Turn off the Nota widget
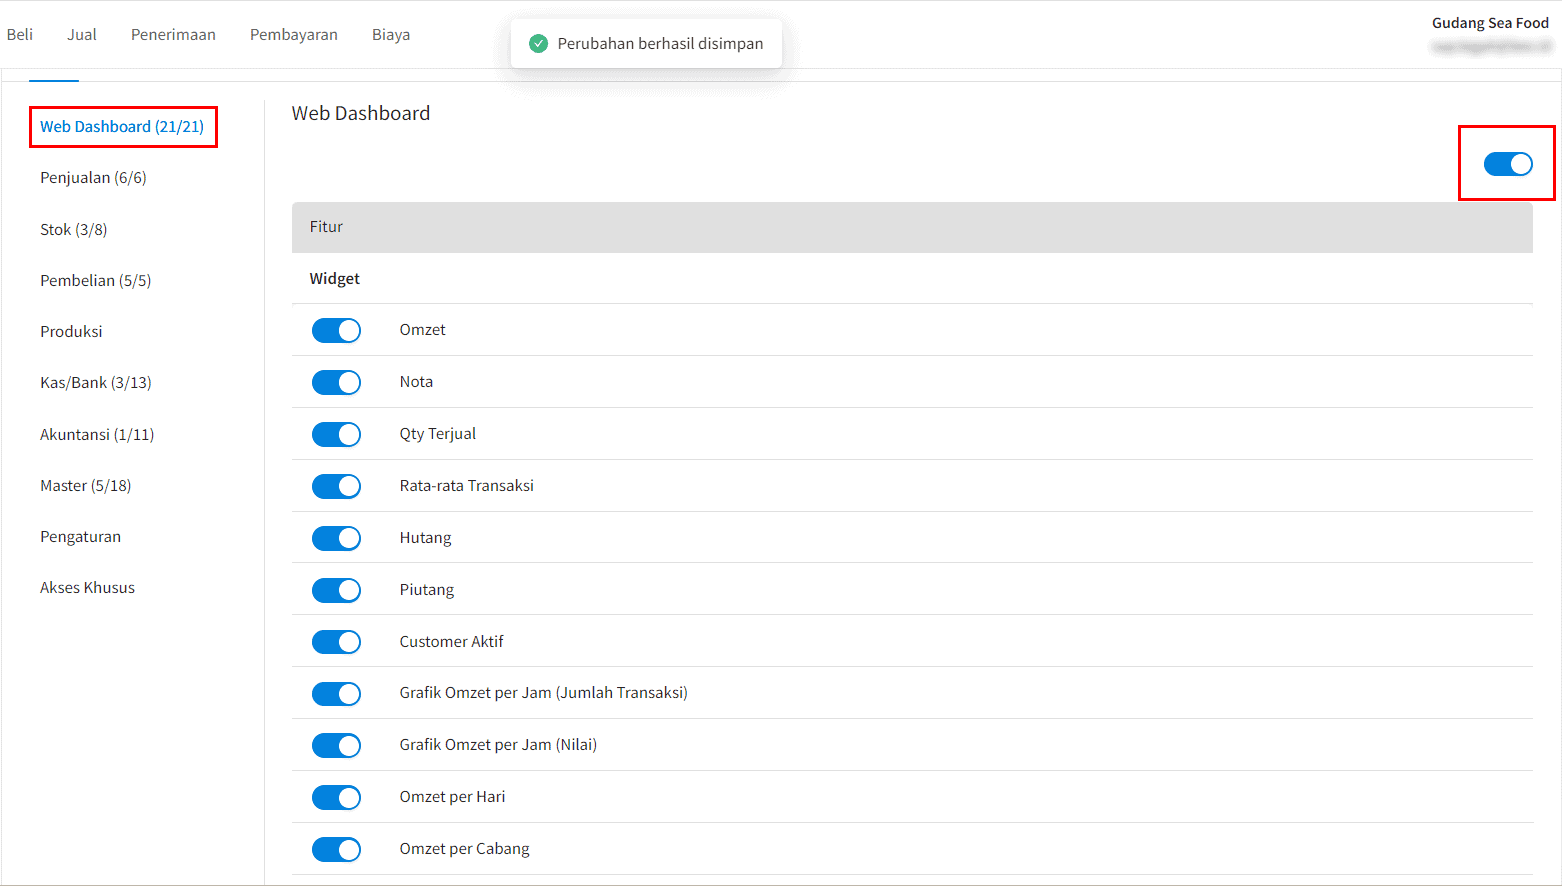The image size is (1562, 886). pyautogui.click(x=336, y=382)
